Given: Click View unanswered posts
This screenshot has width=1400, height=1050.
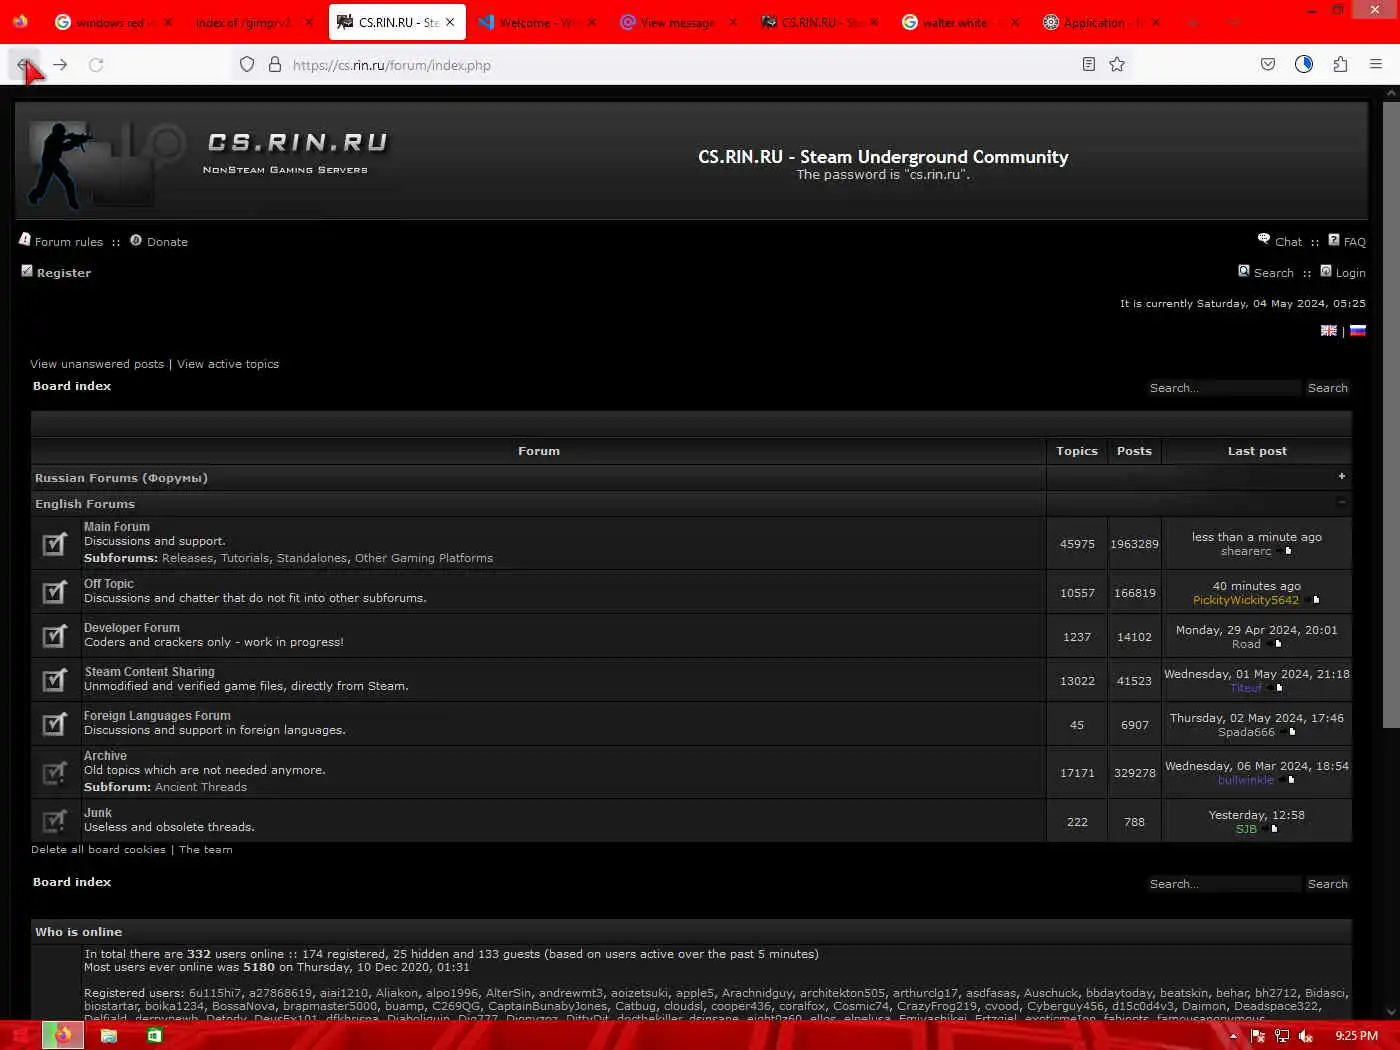Looking at the screenshot, I should tap(97, 364).
